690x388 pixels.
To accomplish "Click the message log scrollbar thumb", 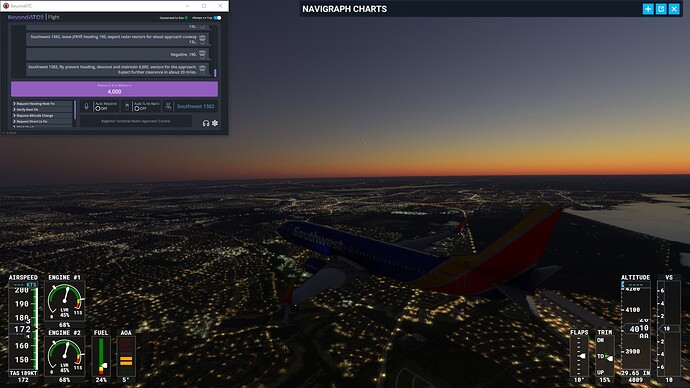I will click(215, 73).
